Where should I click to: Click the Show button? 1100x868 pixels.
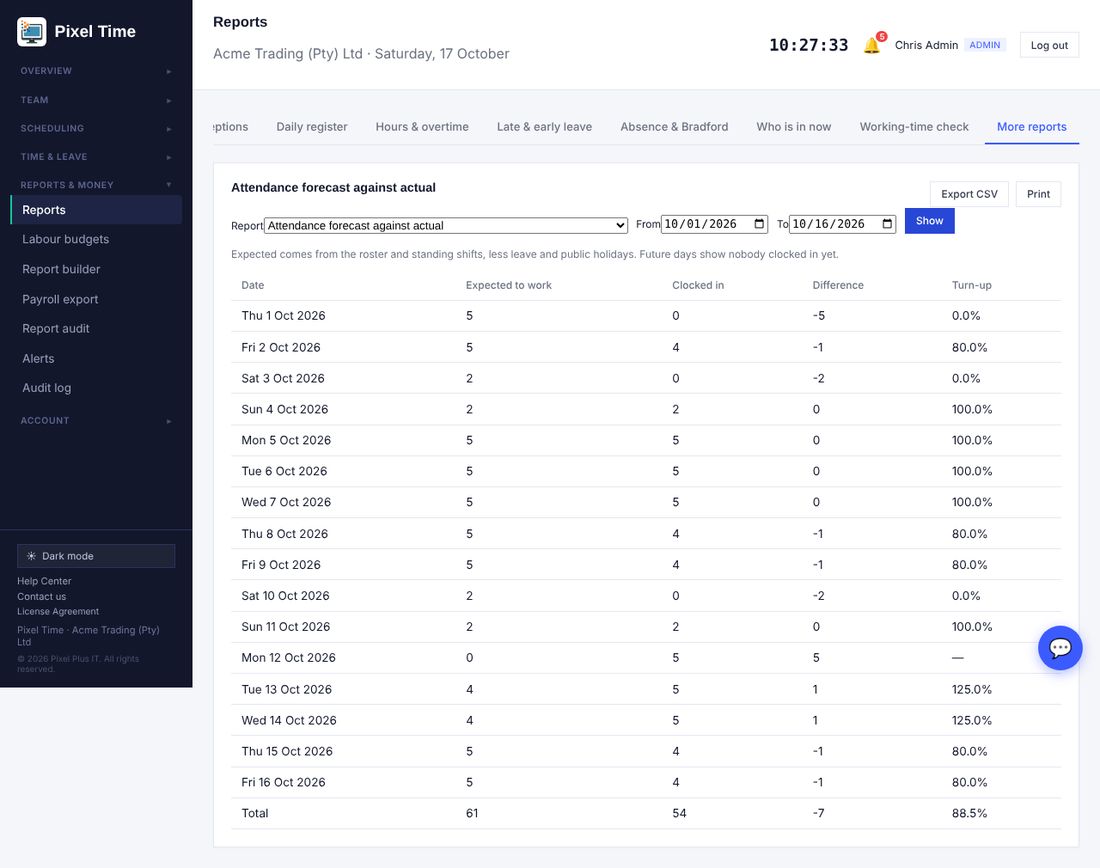point(930,221)
